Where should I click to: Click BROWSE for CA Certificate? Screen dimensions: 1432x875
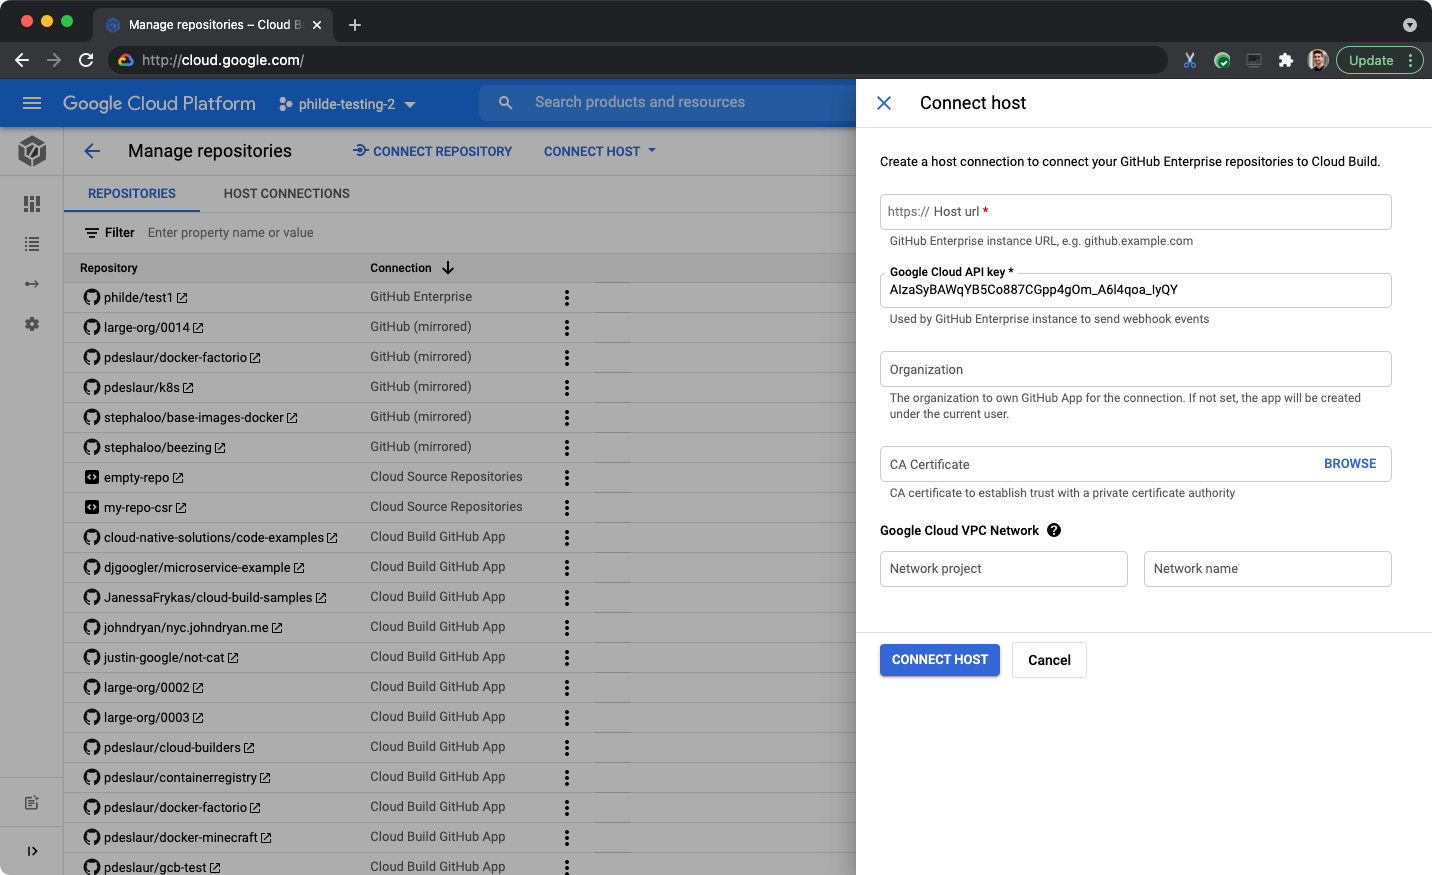pyautogui.click(x=1350, y=464)
